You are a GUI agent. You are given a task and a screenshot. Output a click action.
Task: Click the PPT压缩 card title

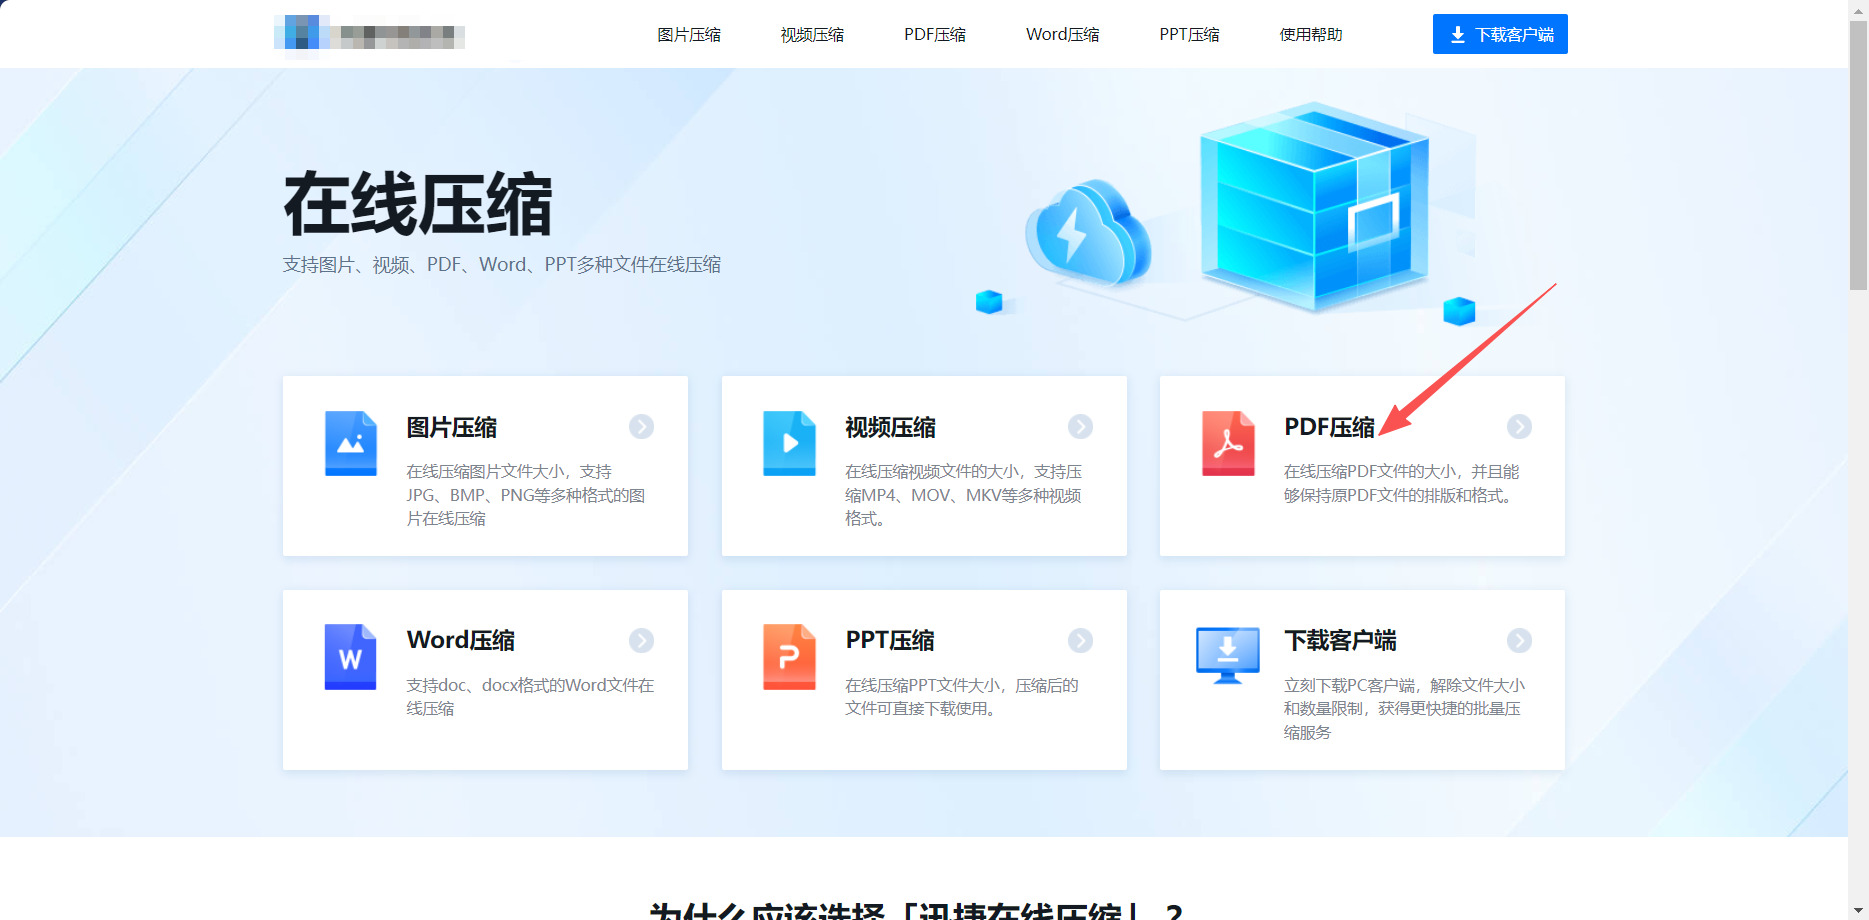pos(890,641)
